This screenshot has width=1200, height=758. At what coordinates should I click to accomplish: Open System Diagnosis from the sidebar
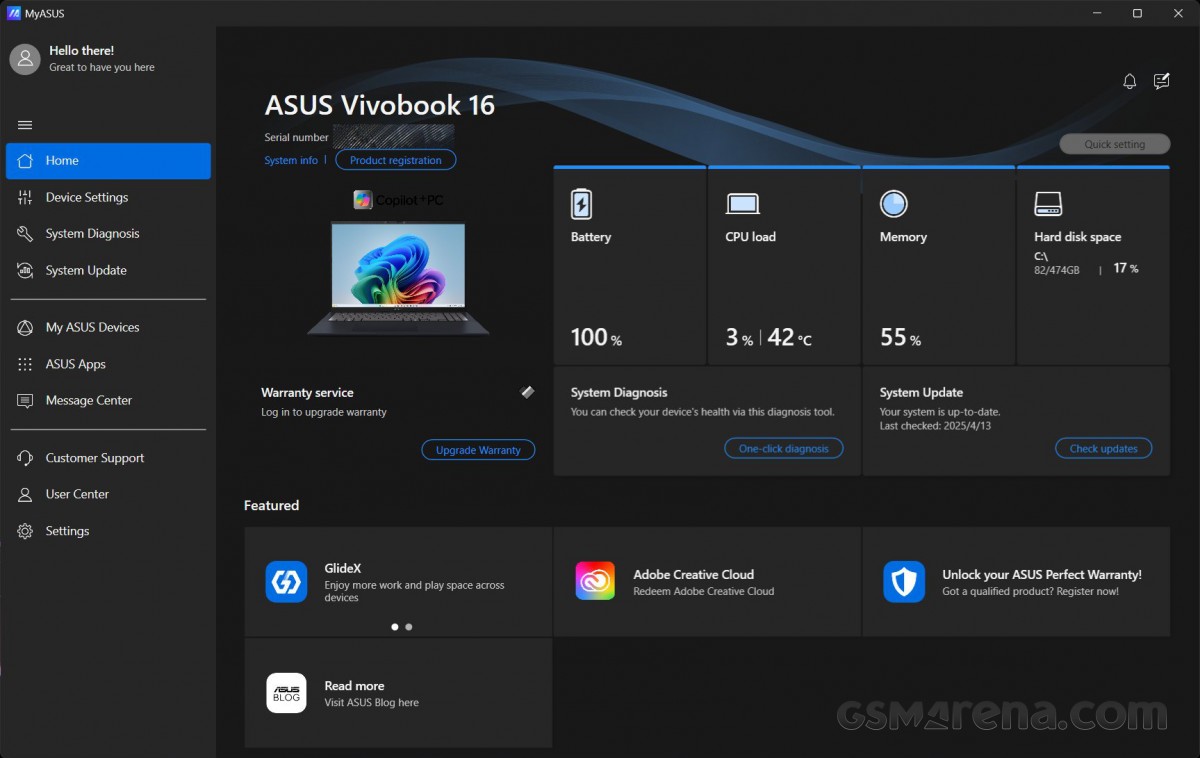(x=90, y=233)
